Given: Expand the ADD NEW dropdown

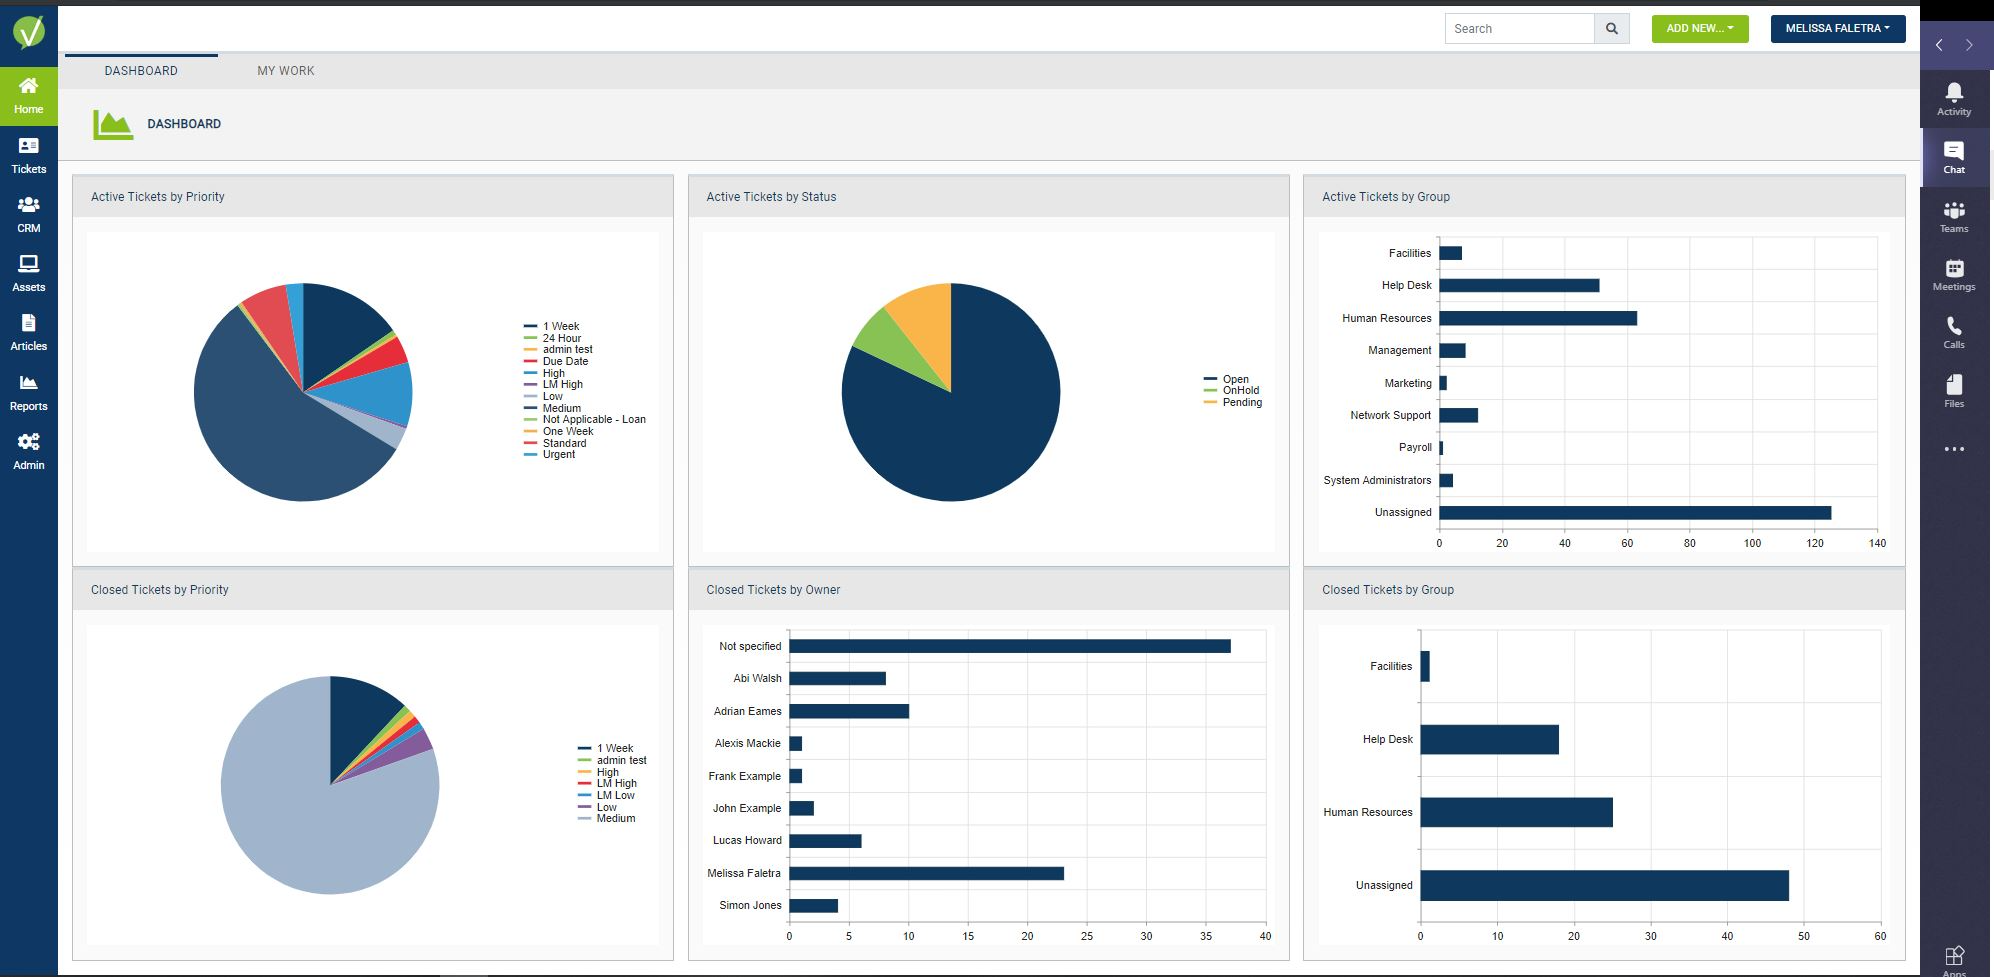Looking at the screenshot, I should (1700, 29).
